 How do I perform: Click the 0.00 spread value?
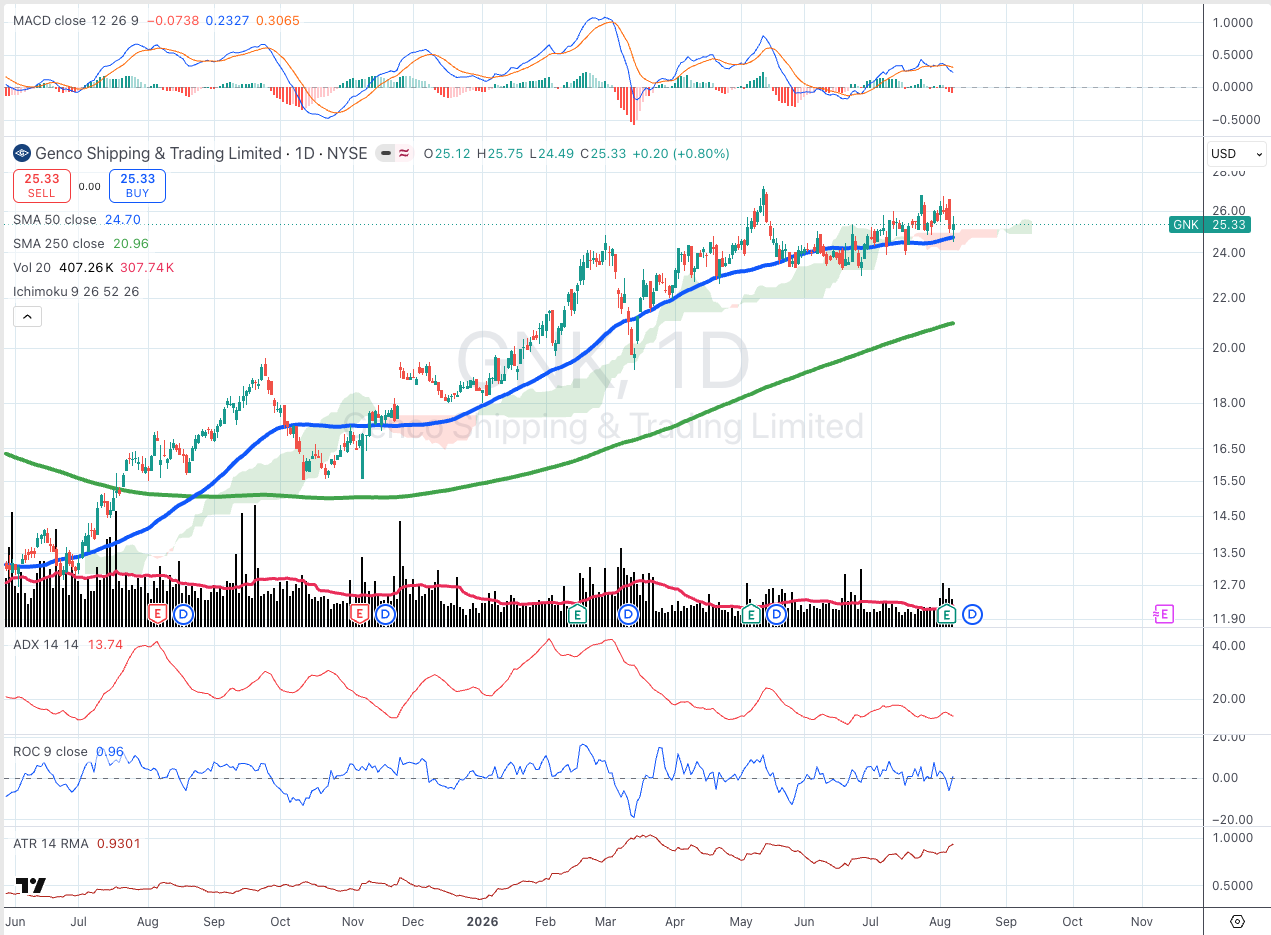(x=89, y=186)
